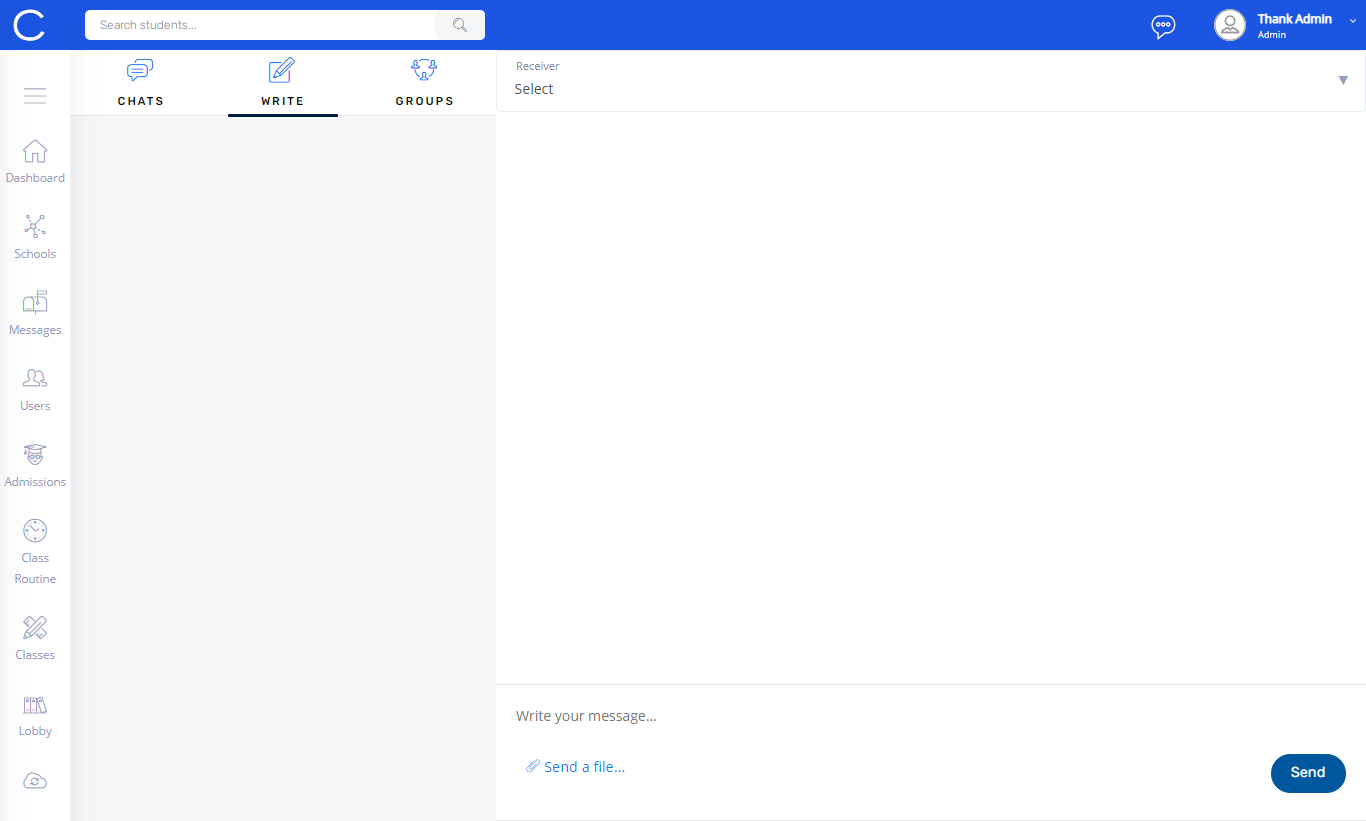The height and width of the screenshot is (821, 1366).
Task: Click the Send button
Action: coord(1307,773)
